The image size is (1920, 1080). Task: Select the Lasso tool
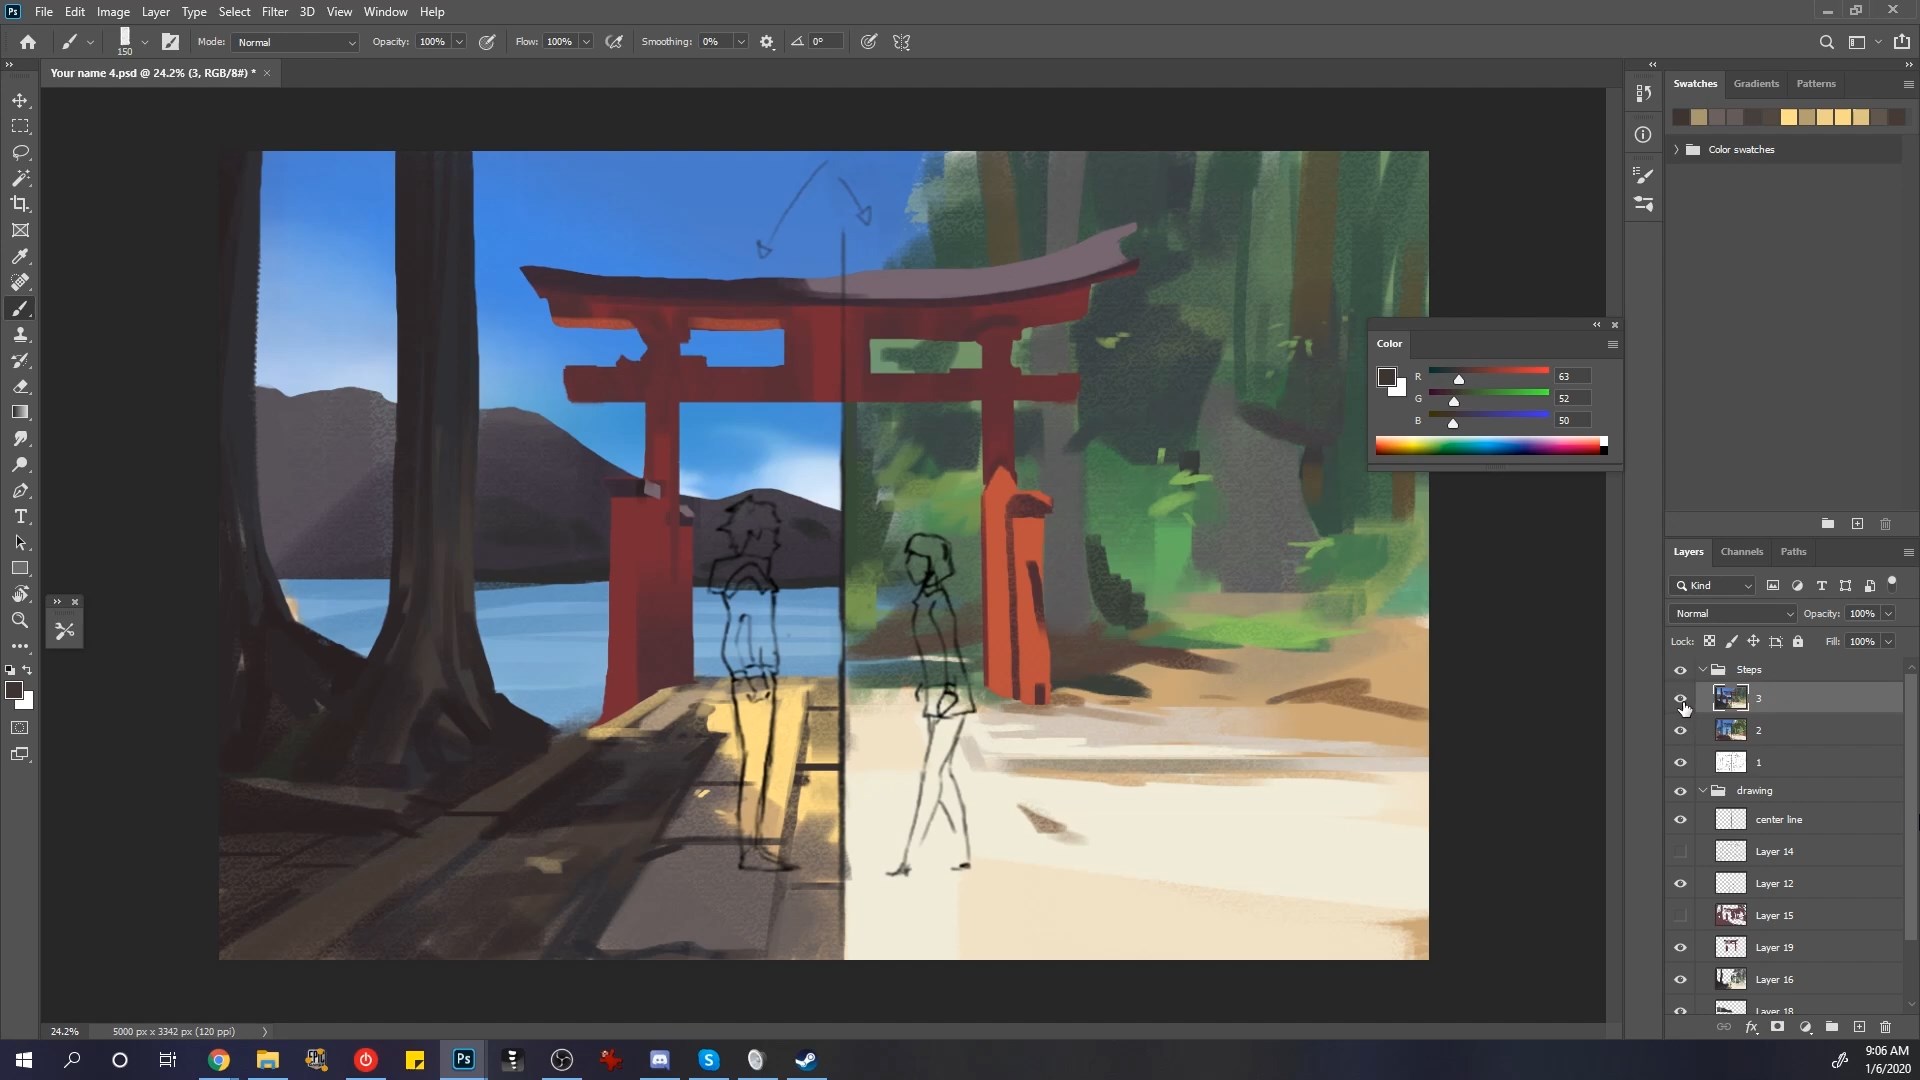(x=20, y=152)
